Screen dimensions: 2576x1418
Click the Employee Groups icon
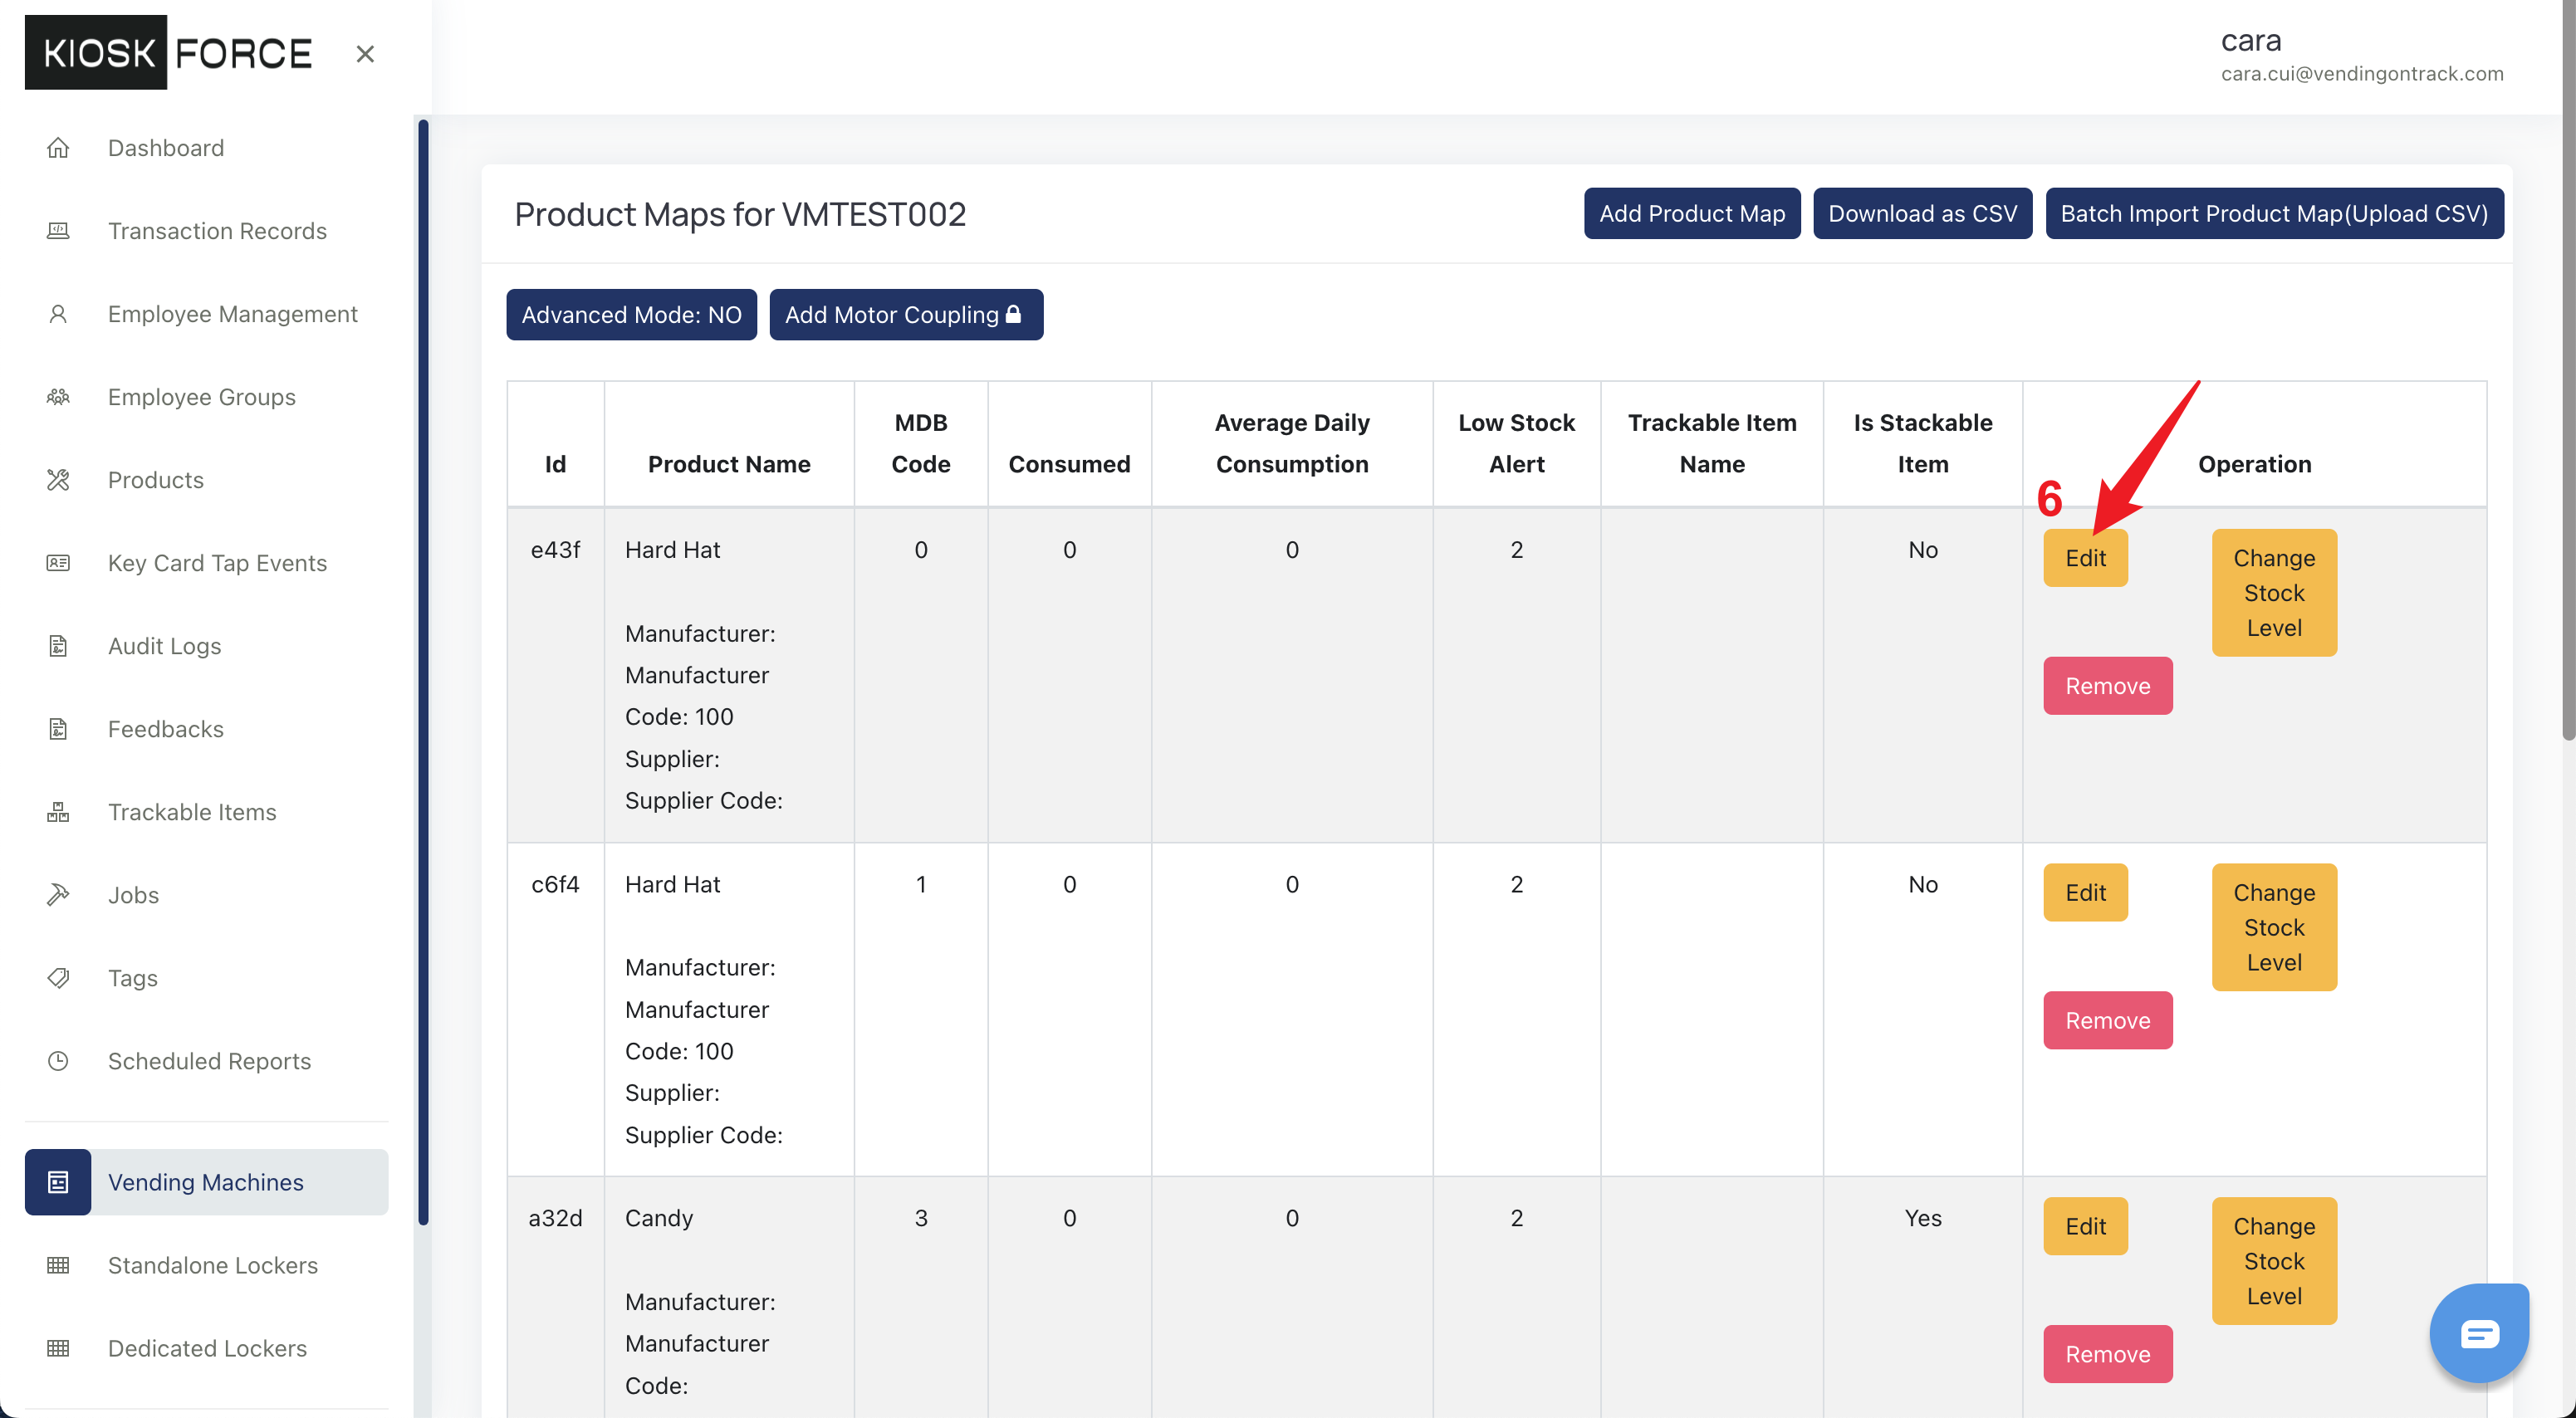pyautogui.click(x=58, y=397)
